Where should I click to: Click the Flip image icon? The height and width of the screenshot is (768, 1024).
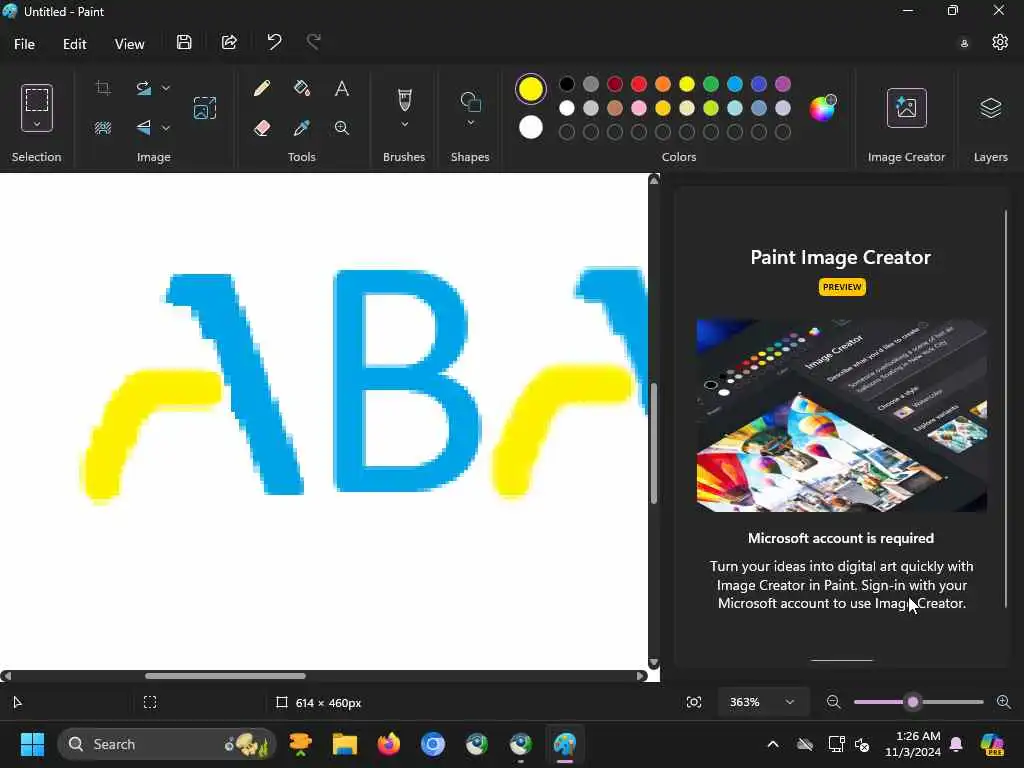pyautogui.click(x=144, y=128)
